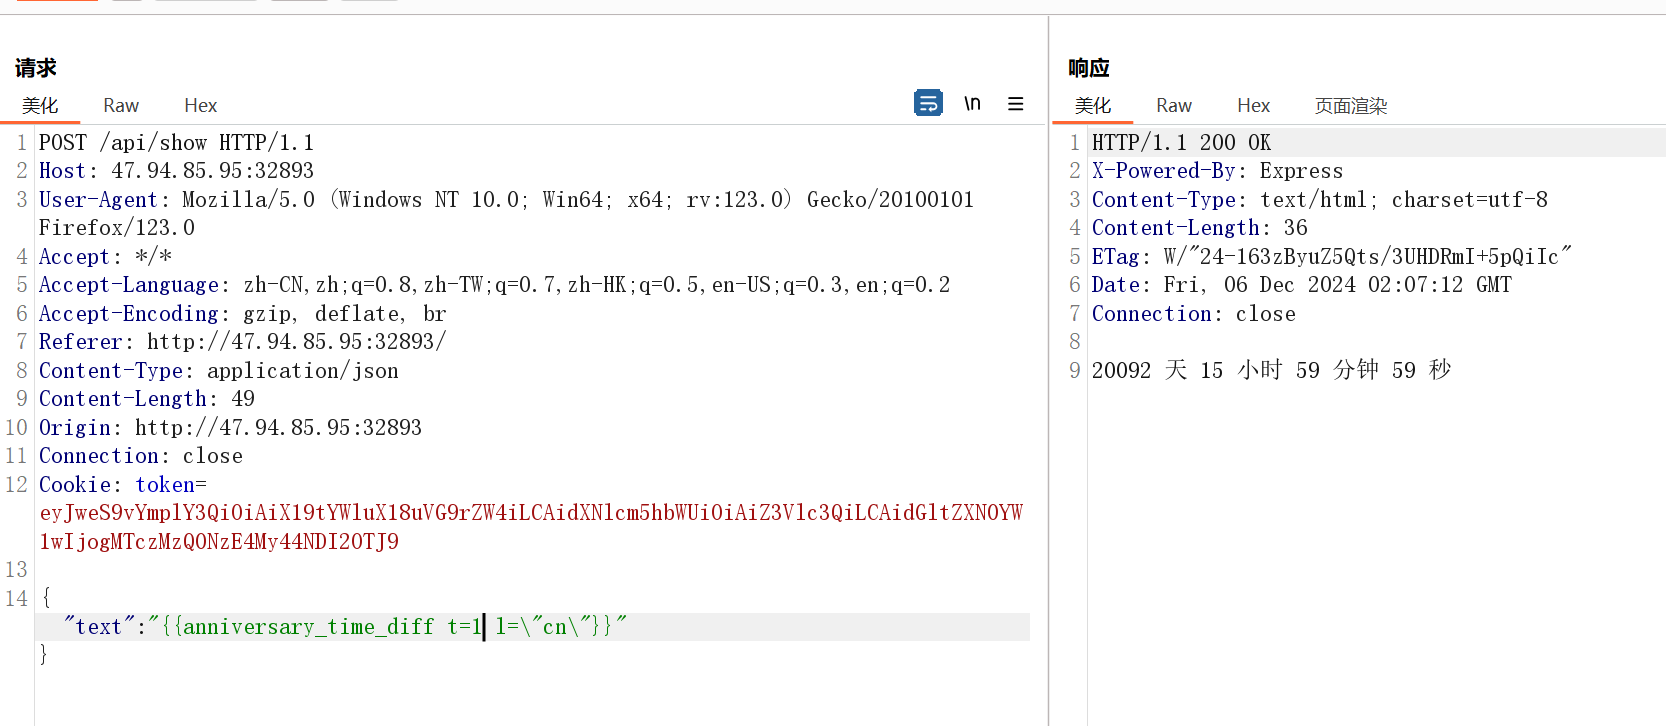Image resolution: width=1666 pixels, height=726 pixels.
Task: Toggle the \n non-printable characters icon
Action: coord(972,103)
